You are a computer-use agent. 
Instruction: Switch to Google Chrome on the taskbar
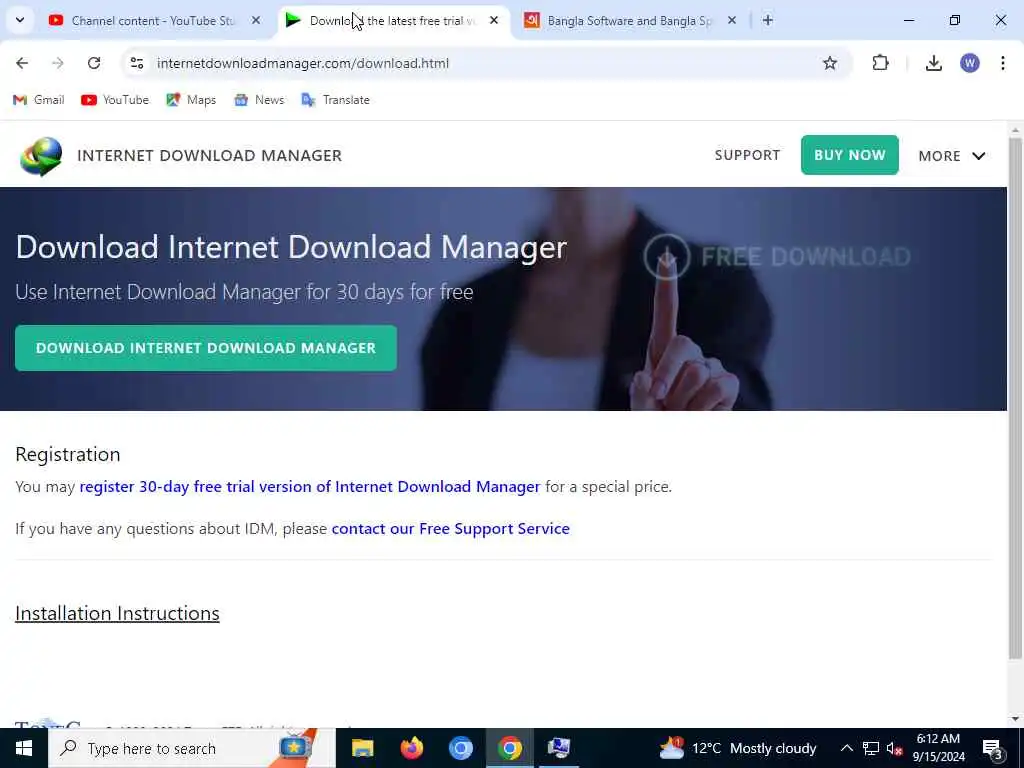[509, 748]
